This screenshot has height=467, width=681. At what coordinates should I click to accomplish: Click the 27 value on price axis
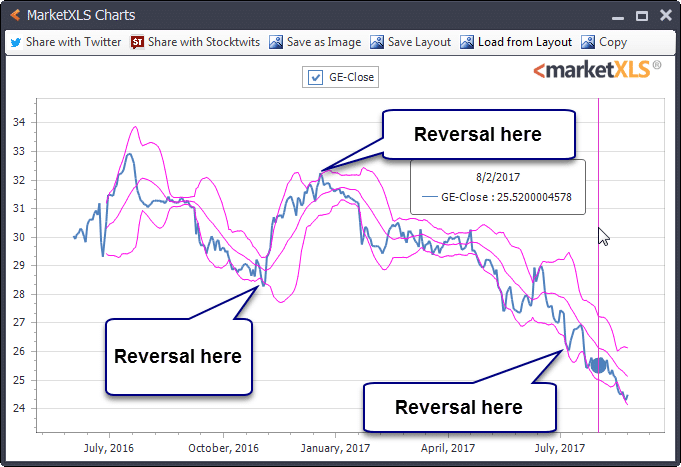[x=19, y=322]
